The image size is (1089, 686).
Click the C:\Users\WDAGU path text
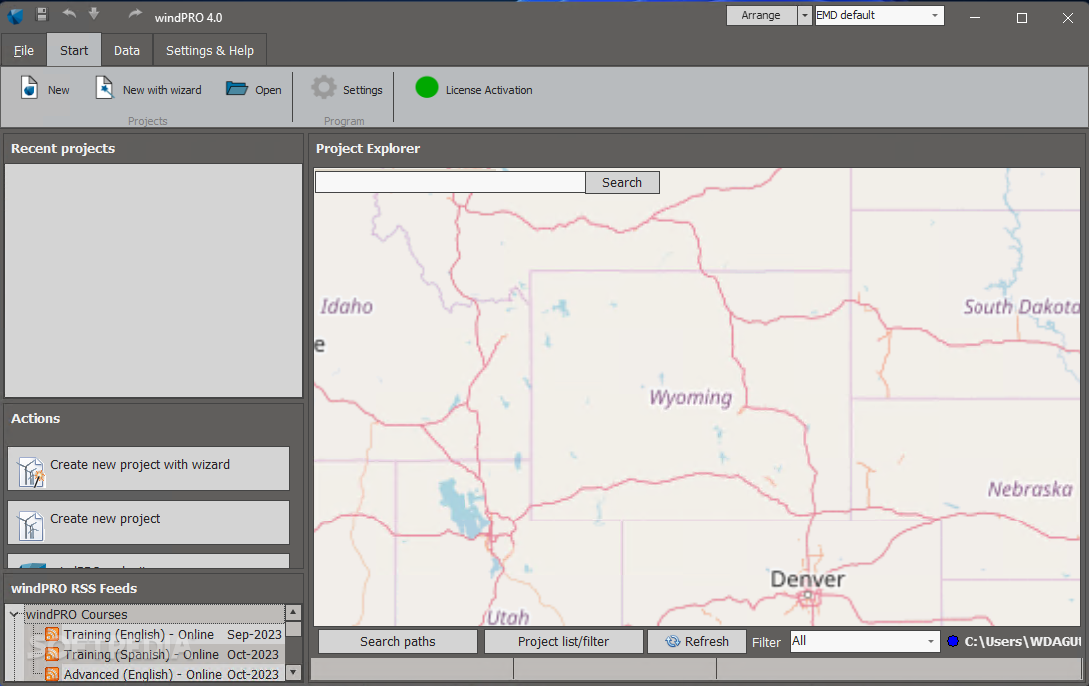coord(1022,642)
